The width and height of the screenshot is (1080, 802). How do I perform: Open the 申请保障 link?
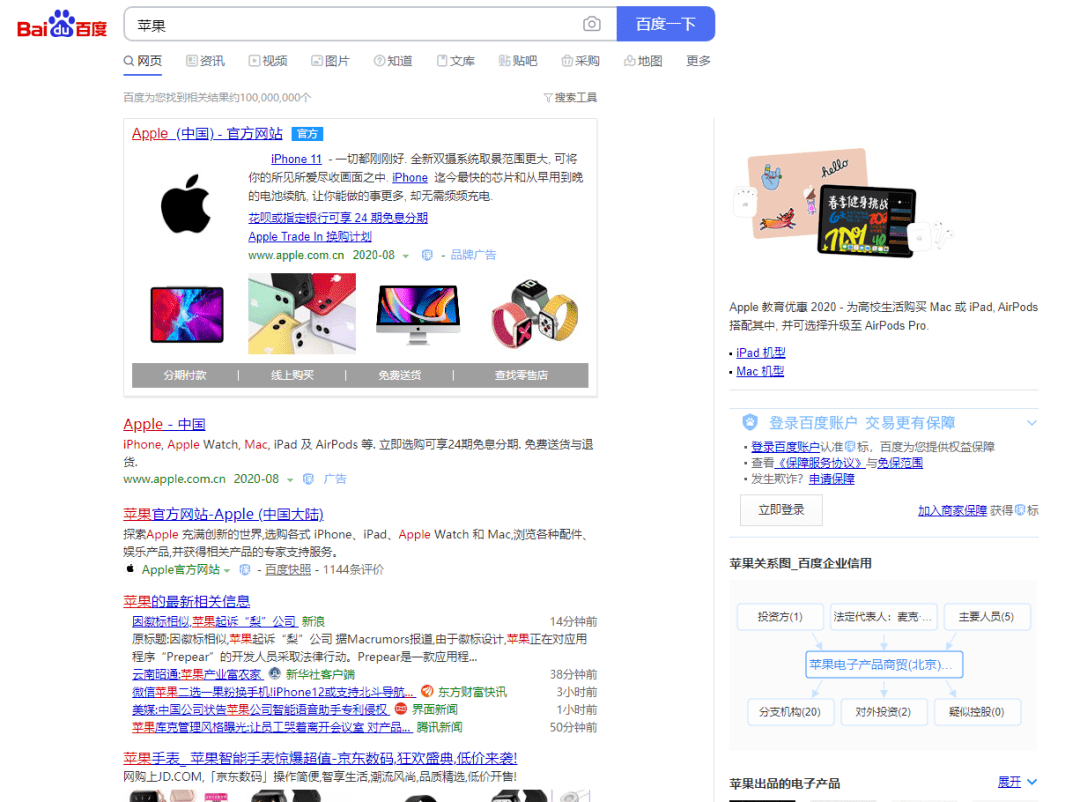831,479
